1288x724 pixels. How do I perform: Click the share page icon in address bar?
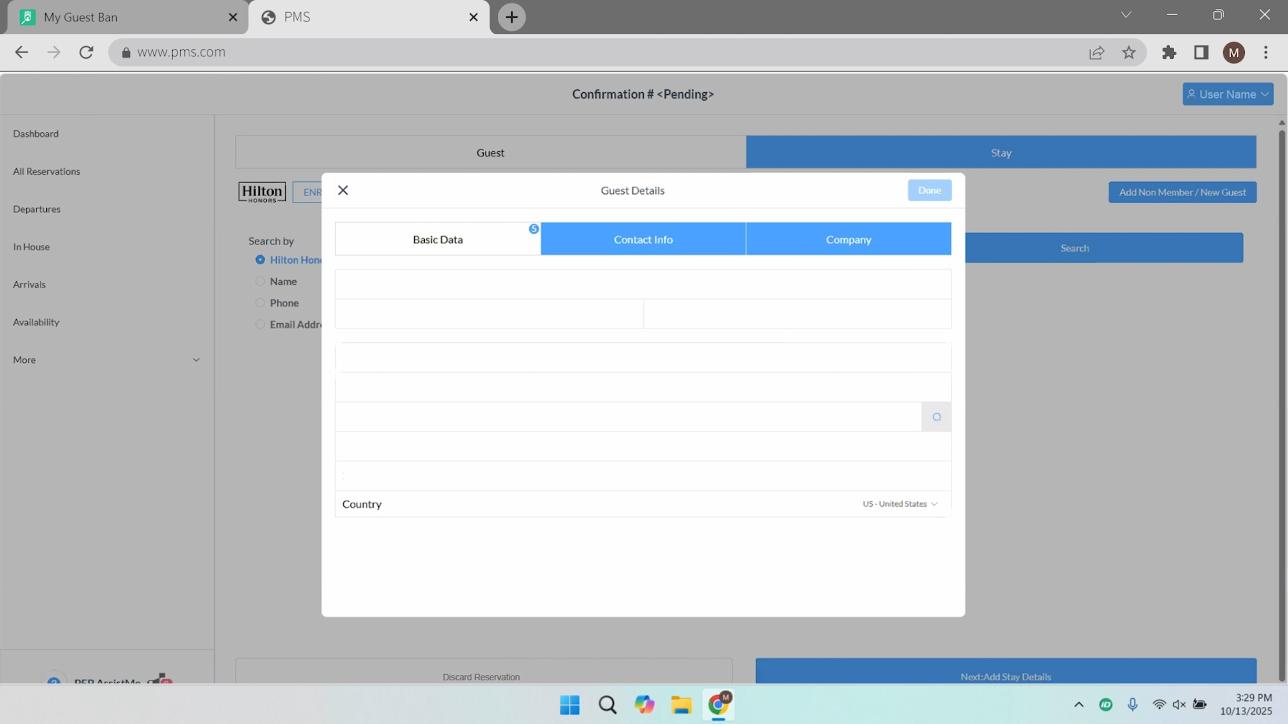click(1096, 52)
